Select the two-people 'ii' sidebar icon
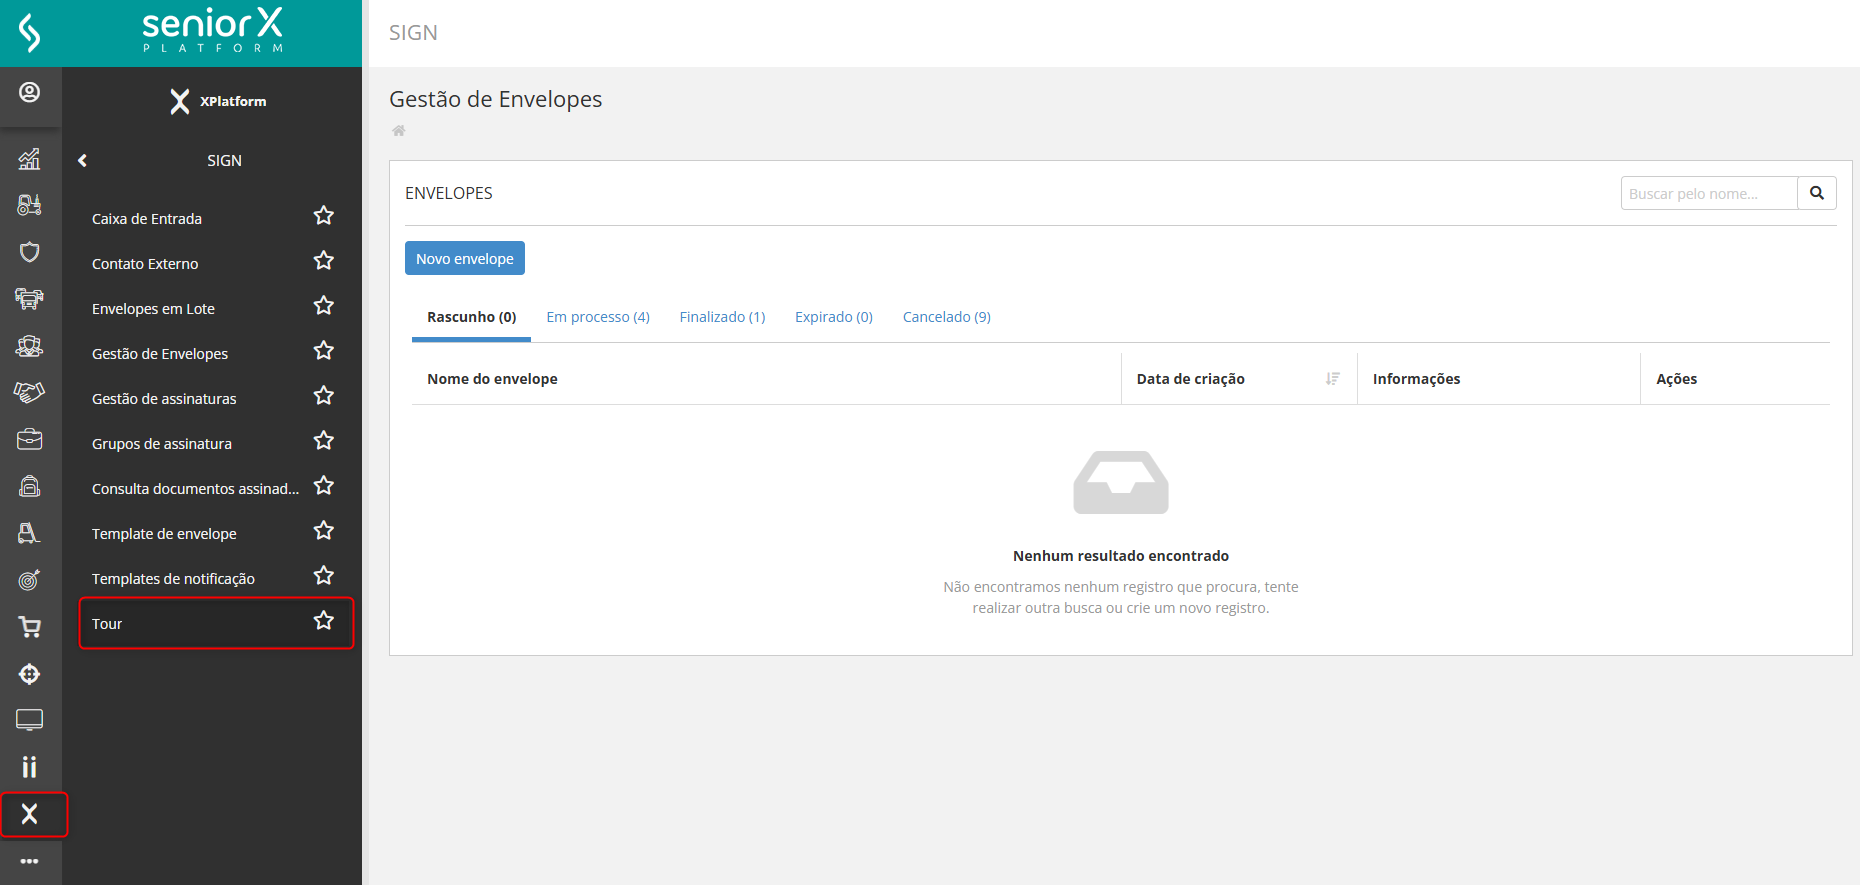 pyautogui.click(x=30, y=767)
